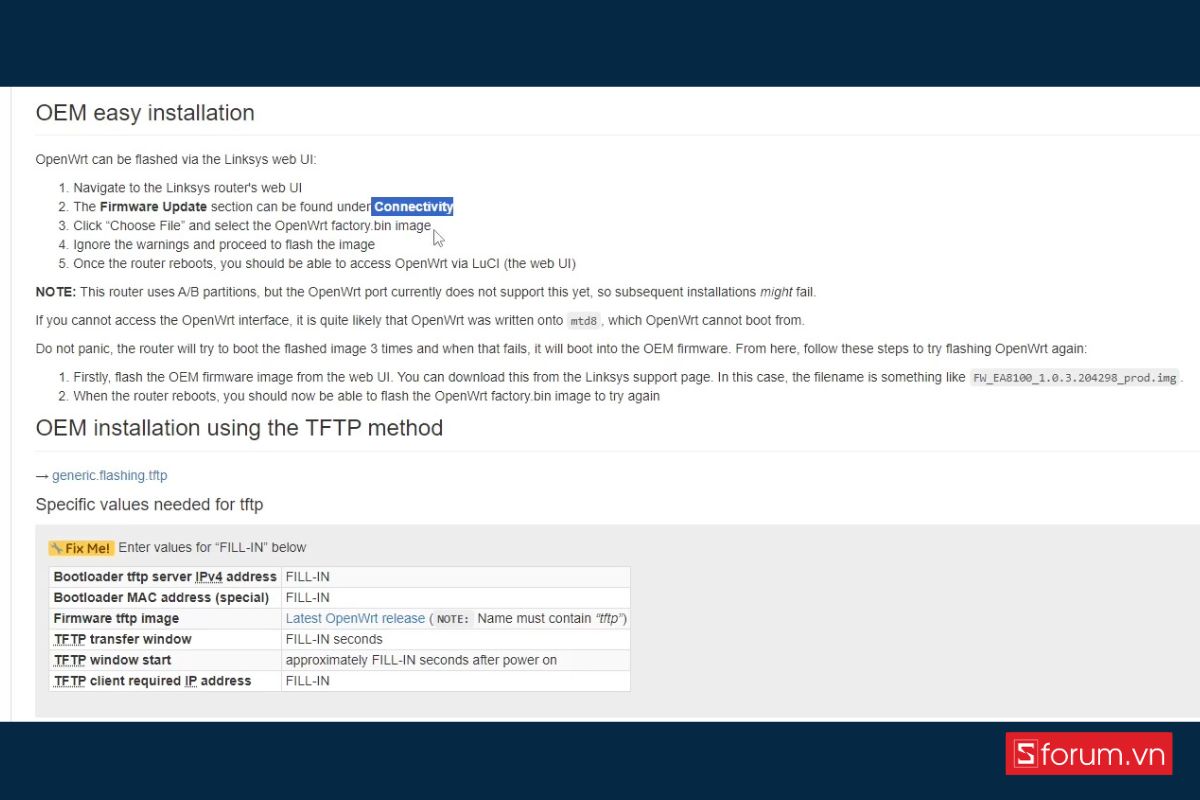Click the Bootloader MAC address (special) cell
Image resolution: width=1200 pixels, height=800 pixels.
click(x=166, y=597)
